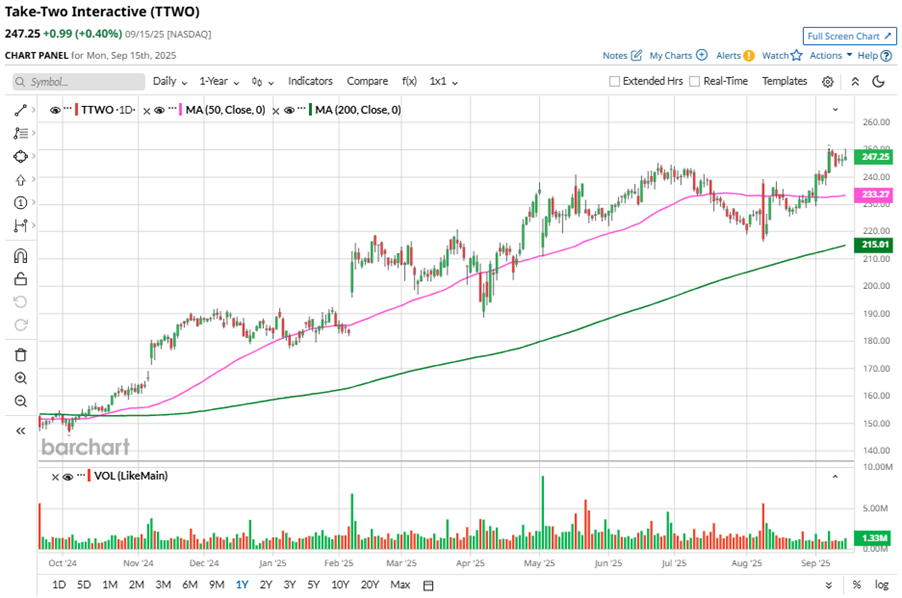Switch to log scale
Image resolution: width=902 pixels, height=598 pixels.
pos(881,585)
